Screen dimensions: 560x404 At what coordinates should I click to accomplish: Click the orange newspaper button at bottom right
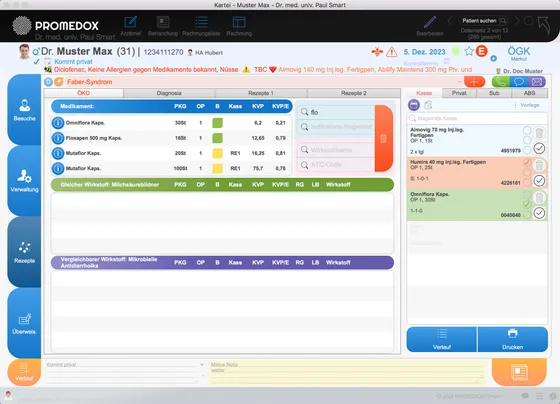tap(519, 372)
